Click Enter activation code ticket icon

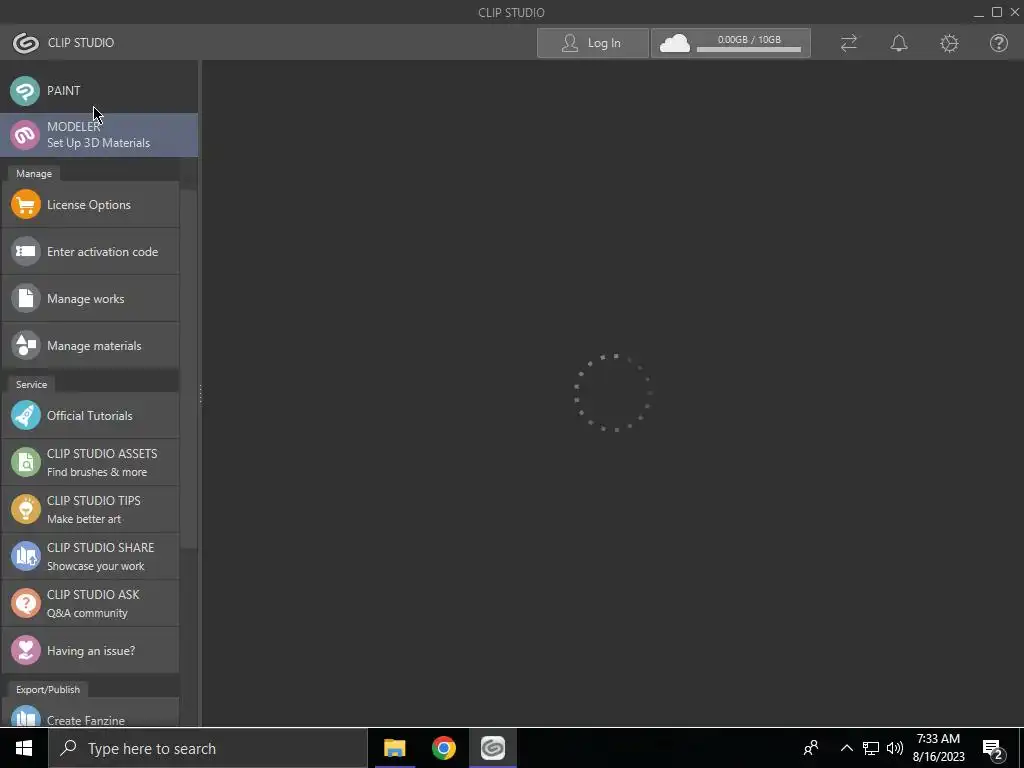25,252
